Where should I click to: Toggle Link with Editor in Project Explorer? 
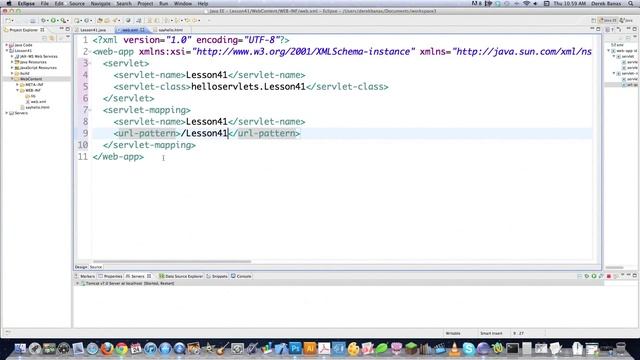[x=52, y=38]
